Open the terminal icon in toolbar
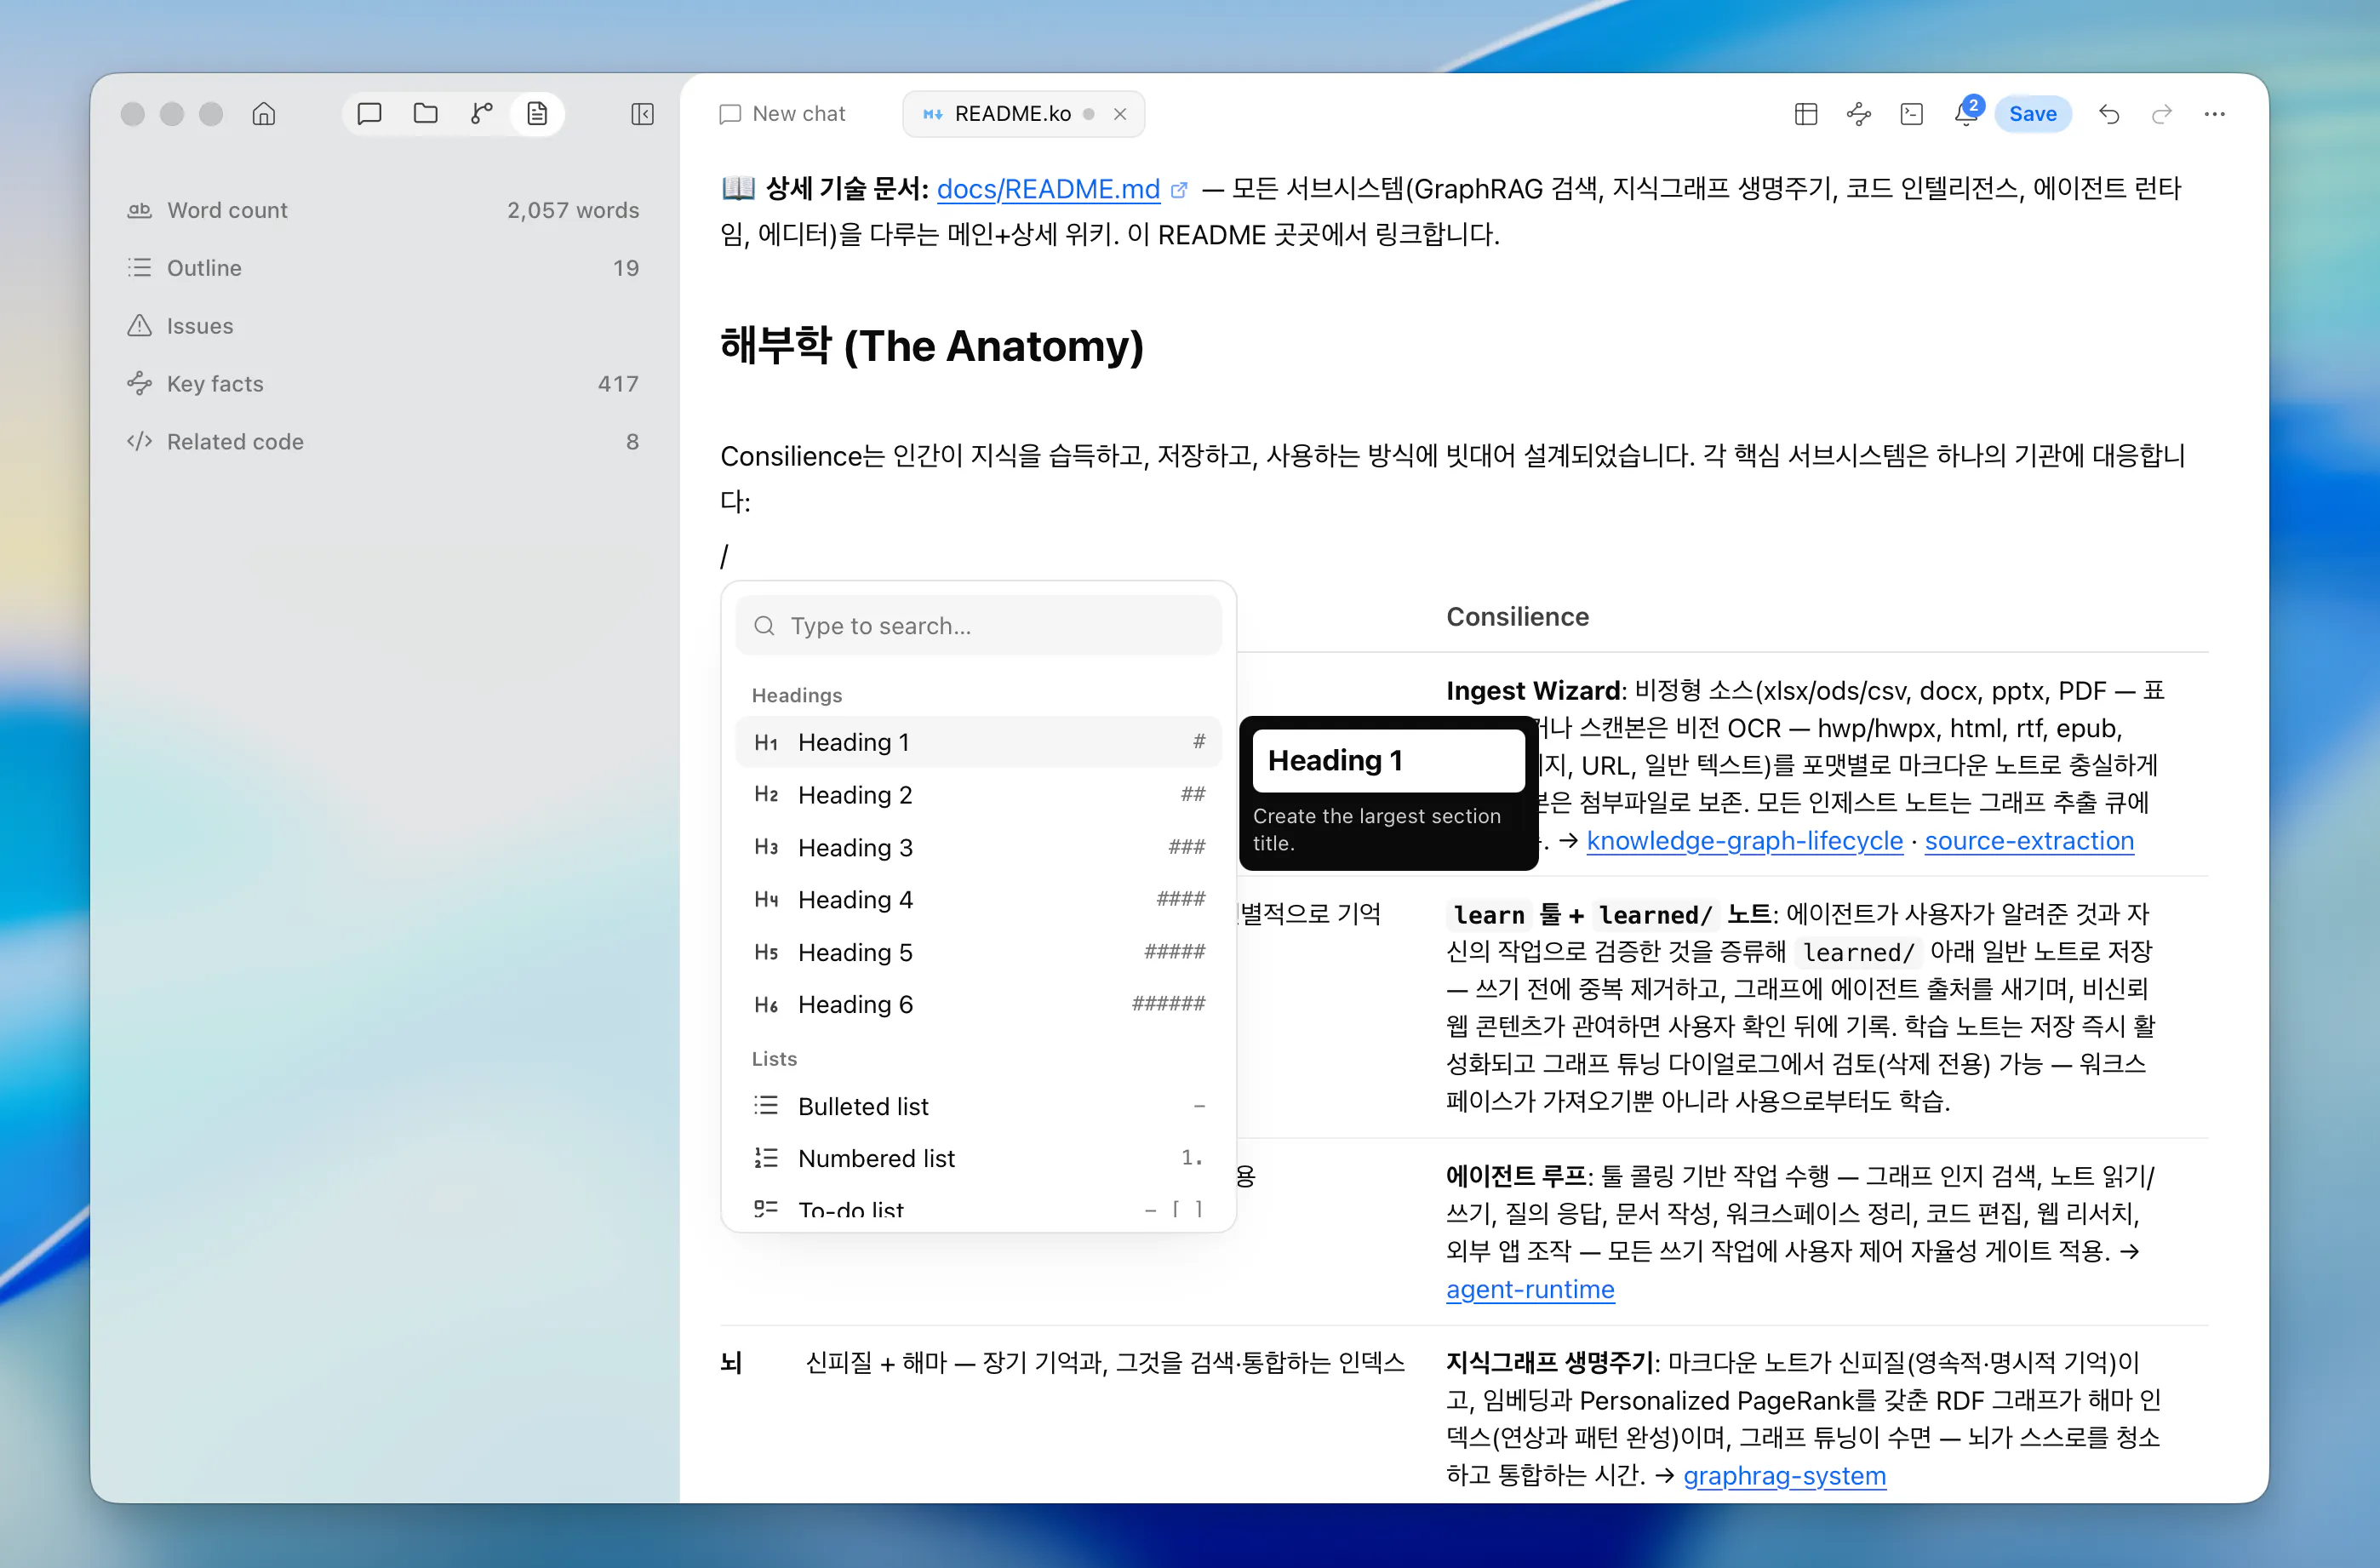2380x1568 pixels. tap(1911, 114)
